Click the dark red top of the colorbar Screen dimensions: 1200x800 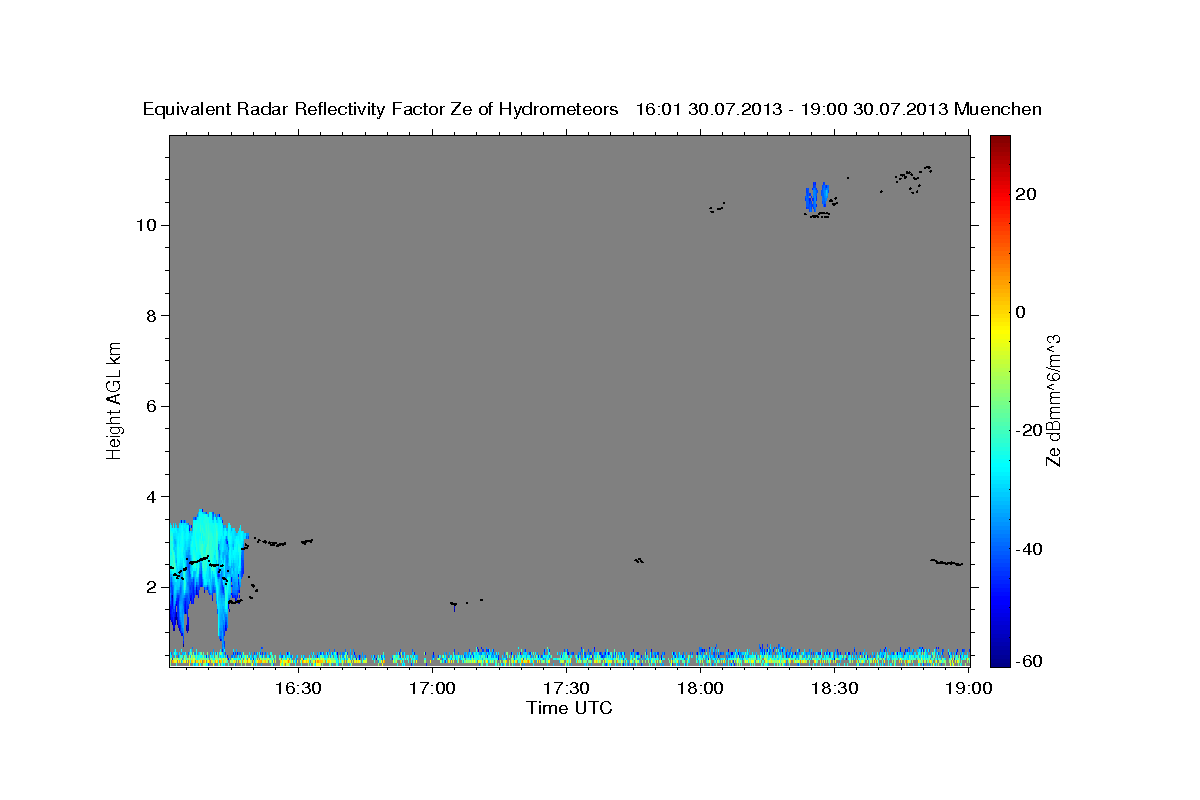[1000, 143]
